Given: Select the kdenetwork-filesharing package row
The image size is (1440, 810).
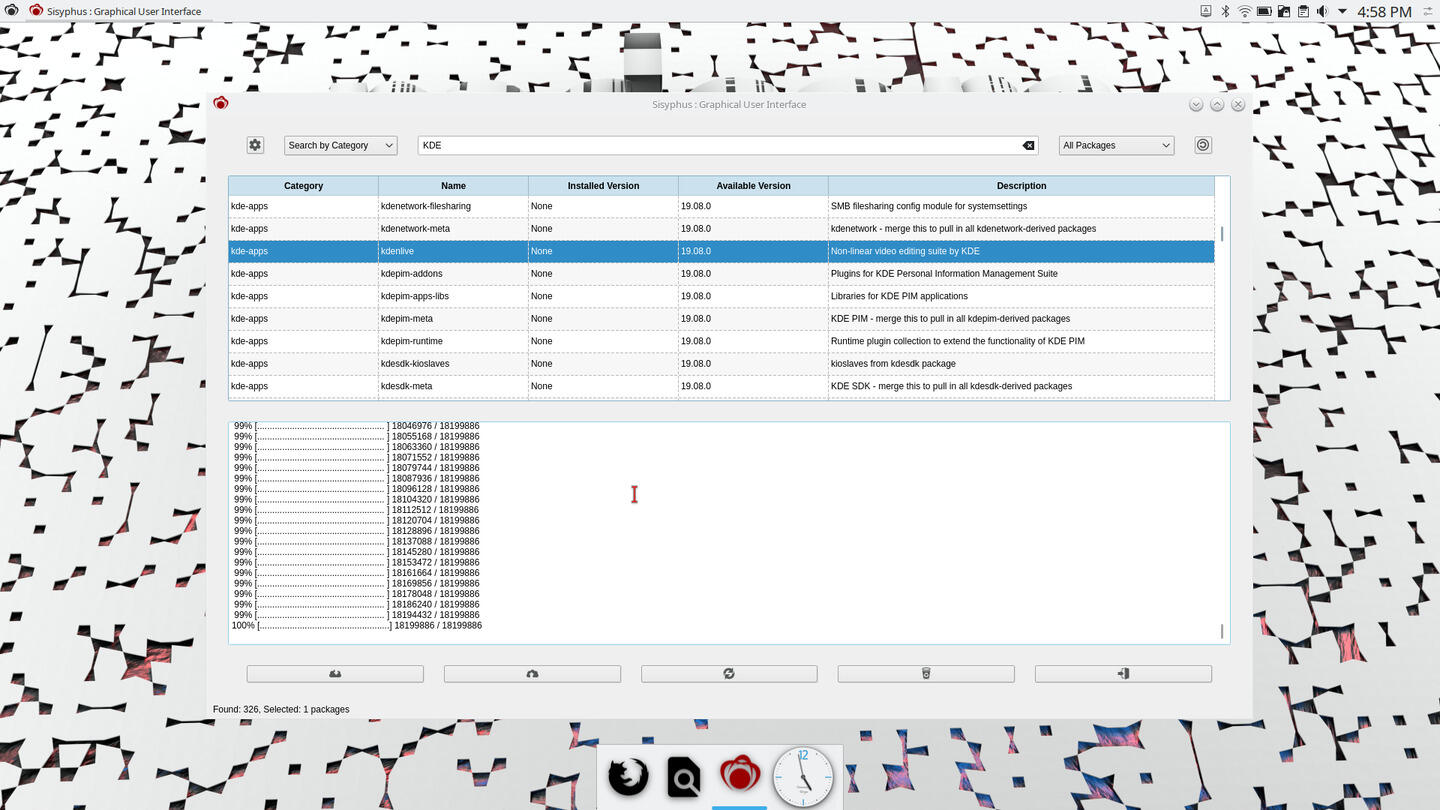Looking at the screenshot, I should [721, 206].
